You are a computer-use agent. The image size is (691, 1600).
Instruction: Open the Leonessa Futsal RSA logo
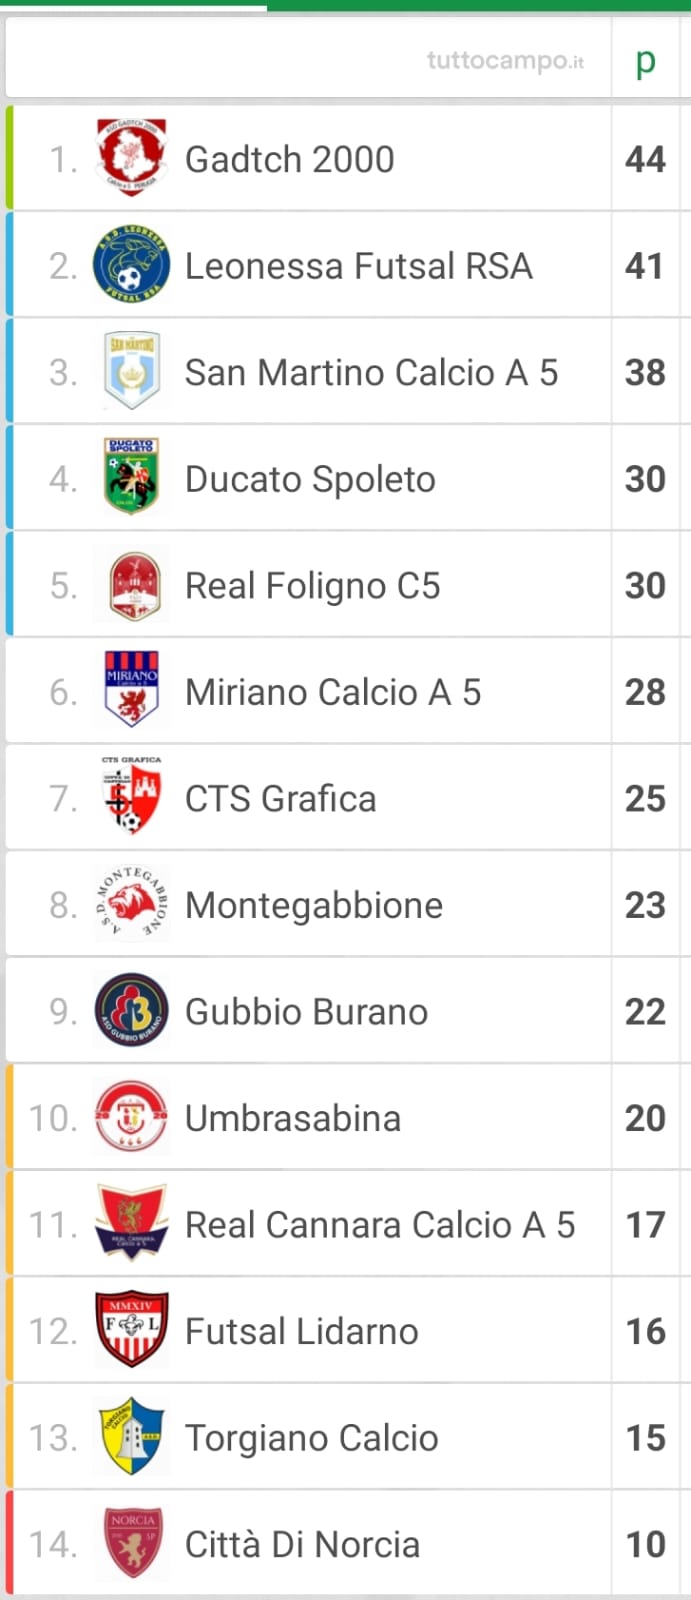[x=131, y=265]
